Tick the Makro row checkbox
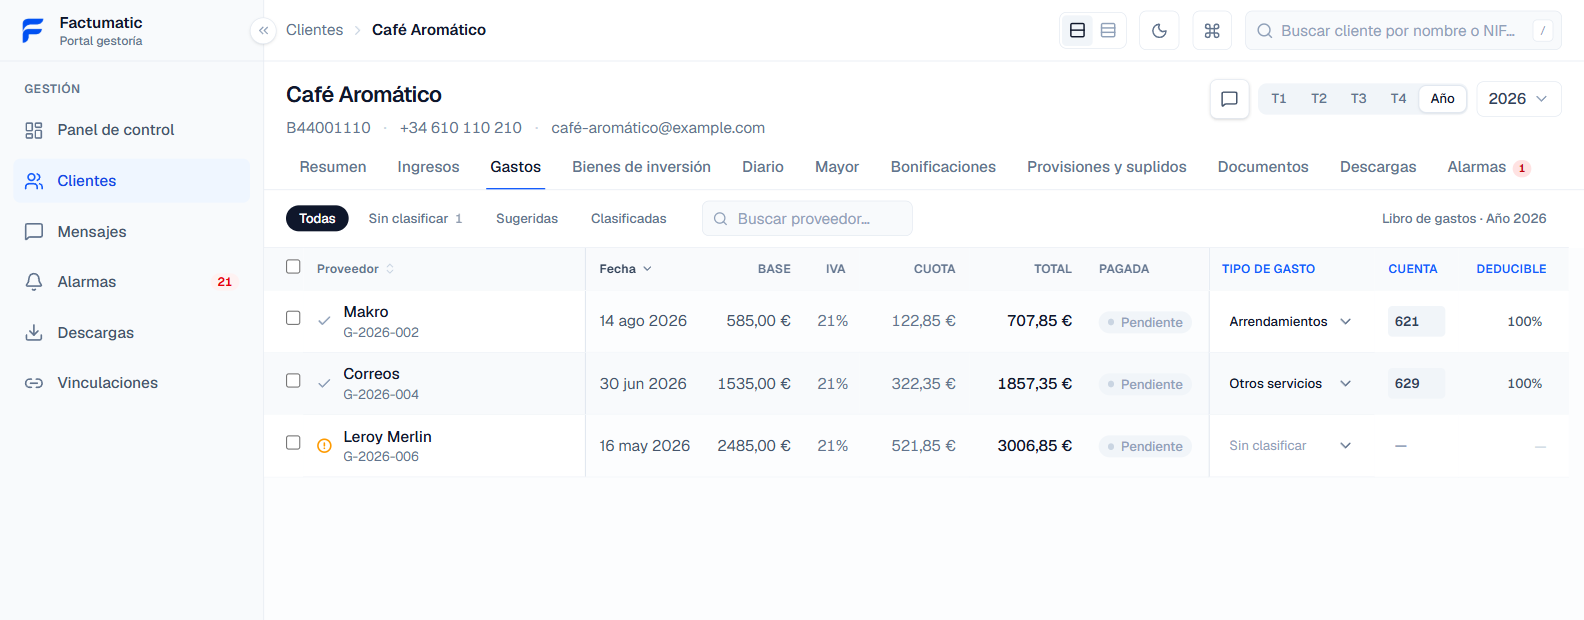 [293, 318]
